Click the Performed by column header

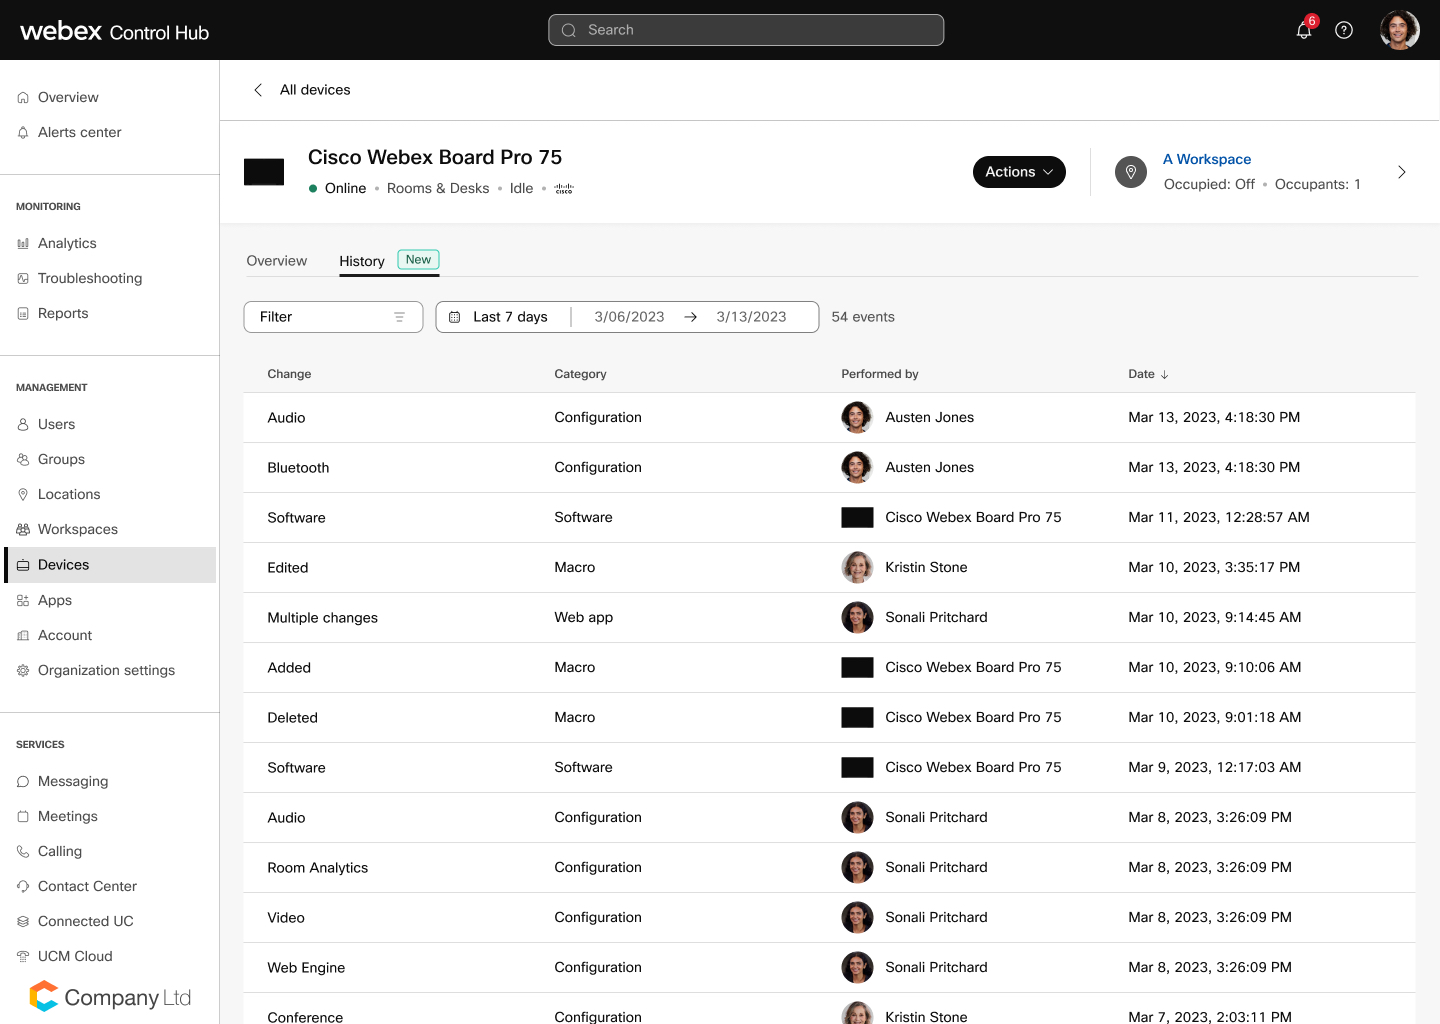[x=880, y=374]
